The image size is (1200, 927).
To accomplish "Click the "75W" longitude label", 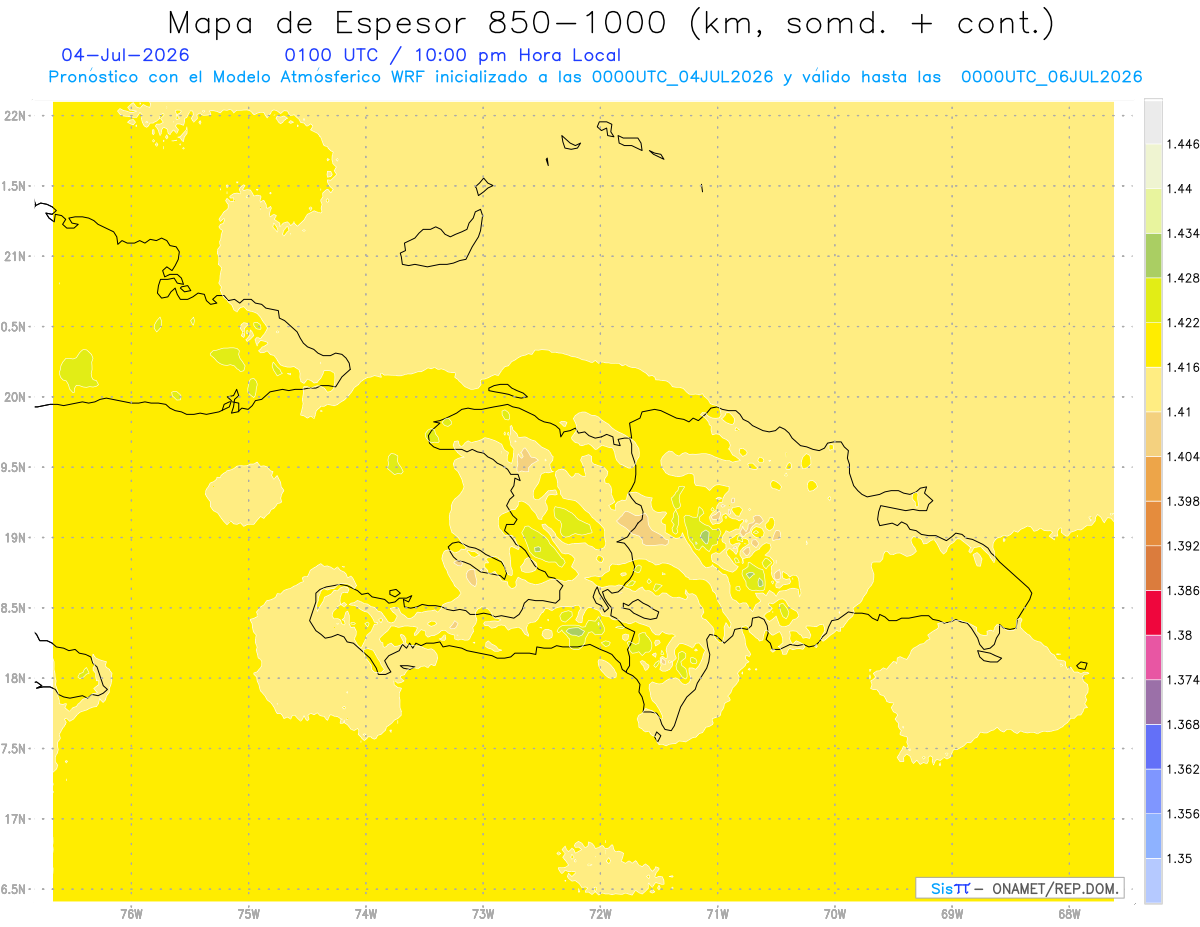I will pyautogui.click(x=249, y=914).
